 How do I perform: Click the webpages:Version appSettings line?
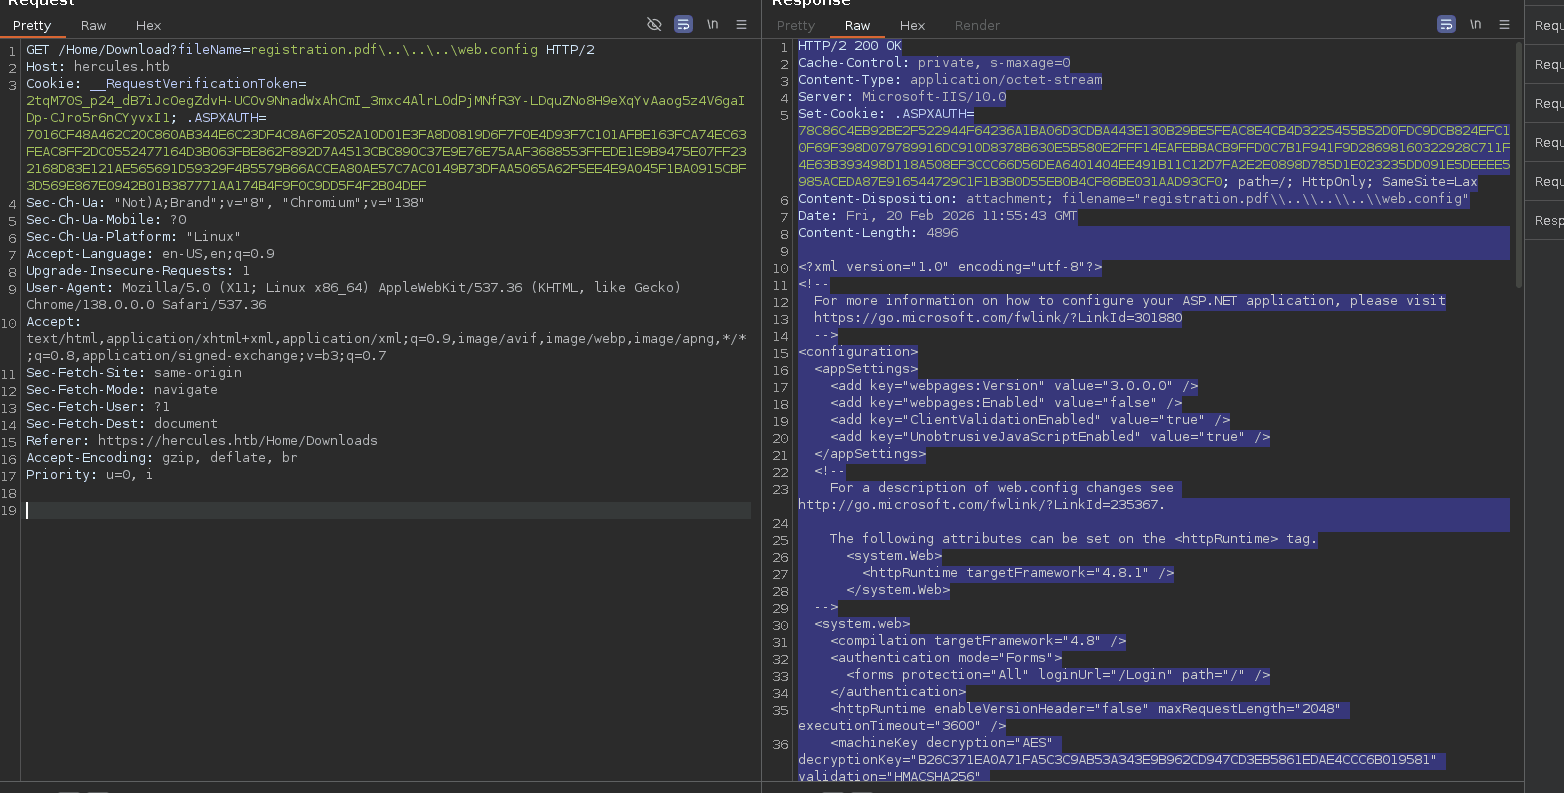tap(1014, 385)
